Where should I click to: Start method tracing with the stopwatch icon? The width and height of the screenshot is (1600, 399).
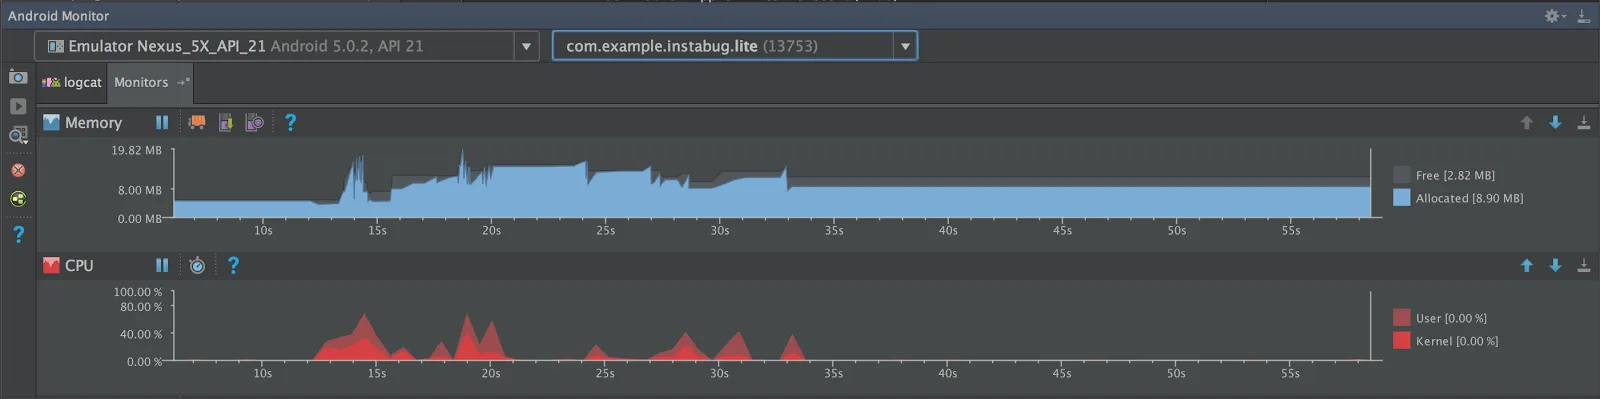197,265
